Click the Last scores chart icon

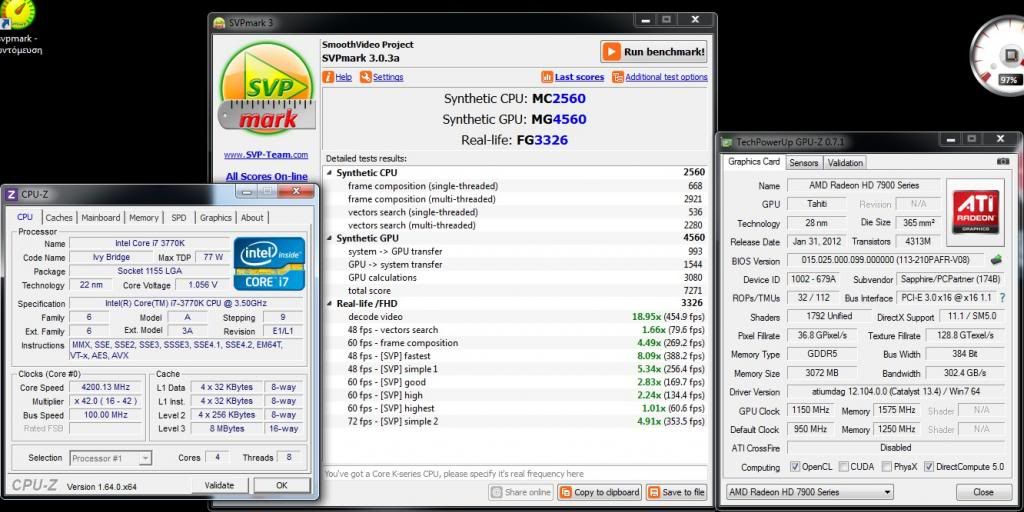(547, 77)
